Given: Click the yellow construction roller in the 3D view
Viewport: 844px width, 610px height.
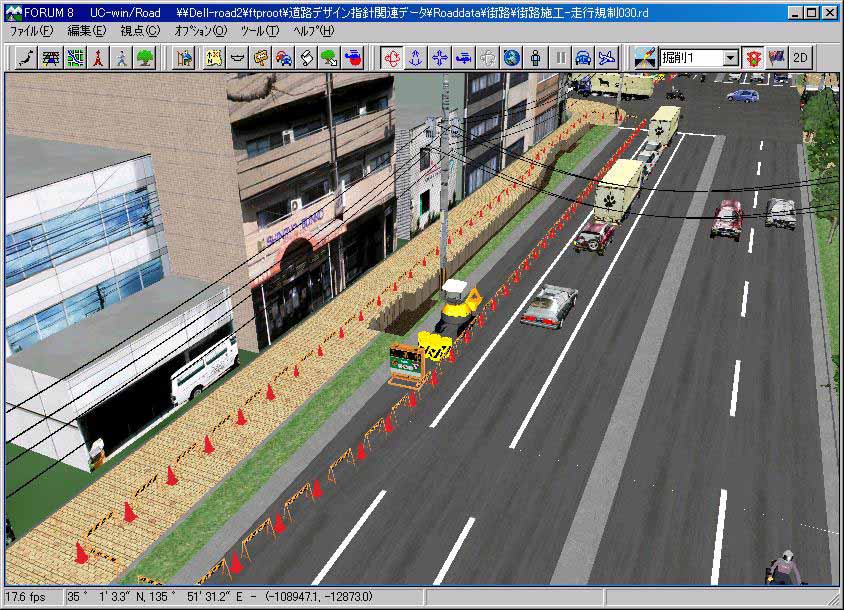Looking at the screenshot, I should (x=458, y=305).
